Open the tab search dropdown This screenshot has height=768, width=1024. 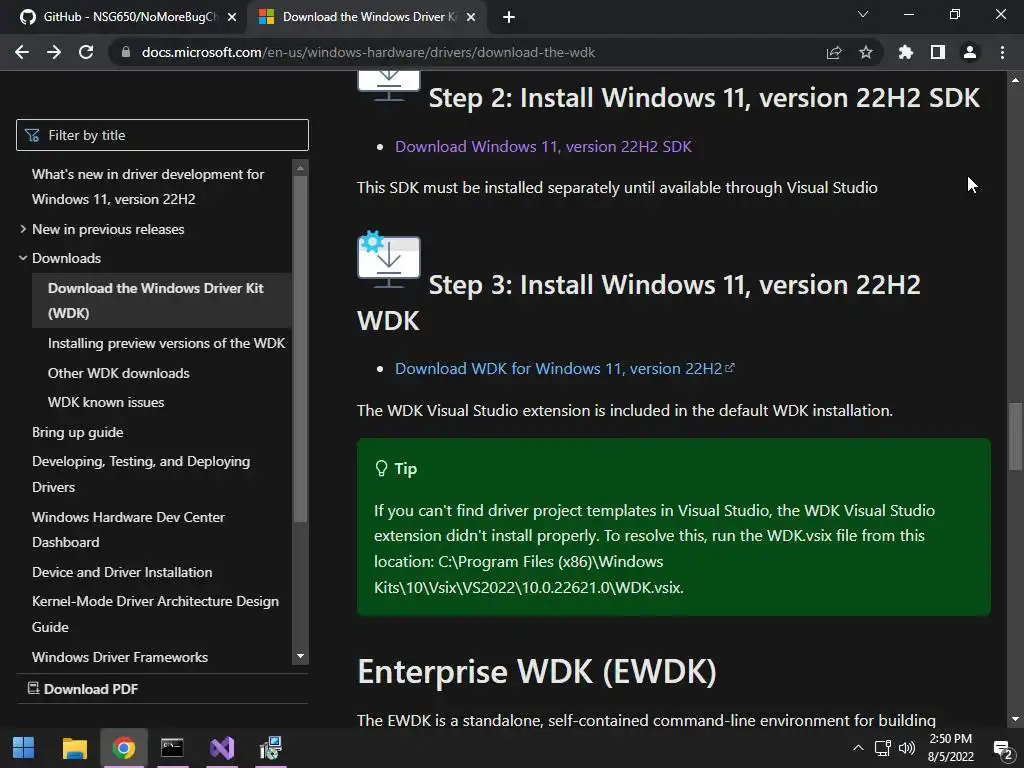(x=863, y=14)
